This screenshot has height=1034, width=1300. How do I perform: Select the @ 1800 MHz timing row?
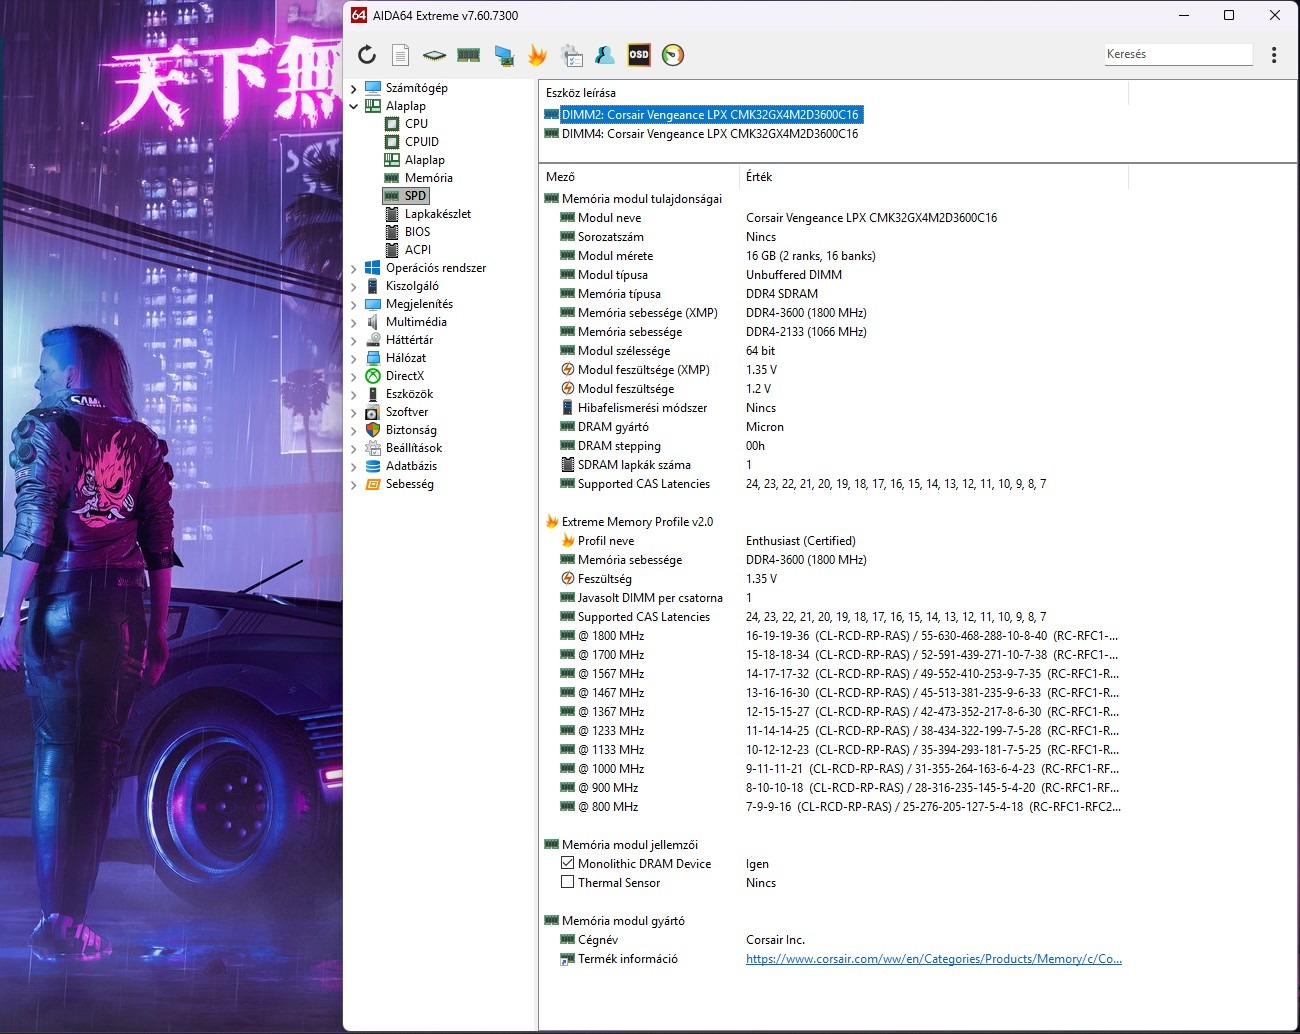833,636
